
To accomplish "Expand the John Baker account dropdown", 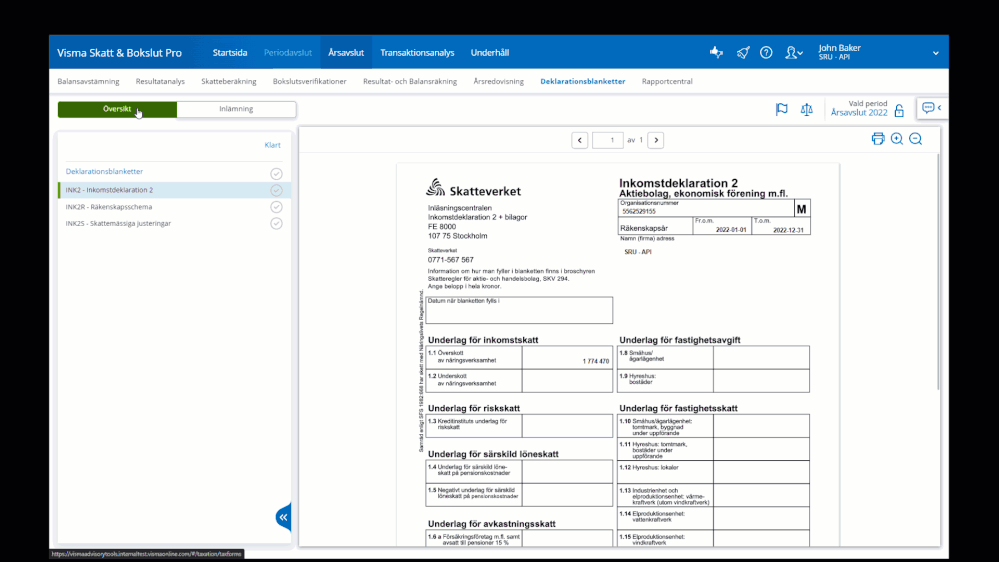I will click(935, 53).
